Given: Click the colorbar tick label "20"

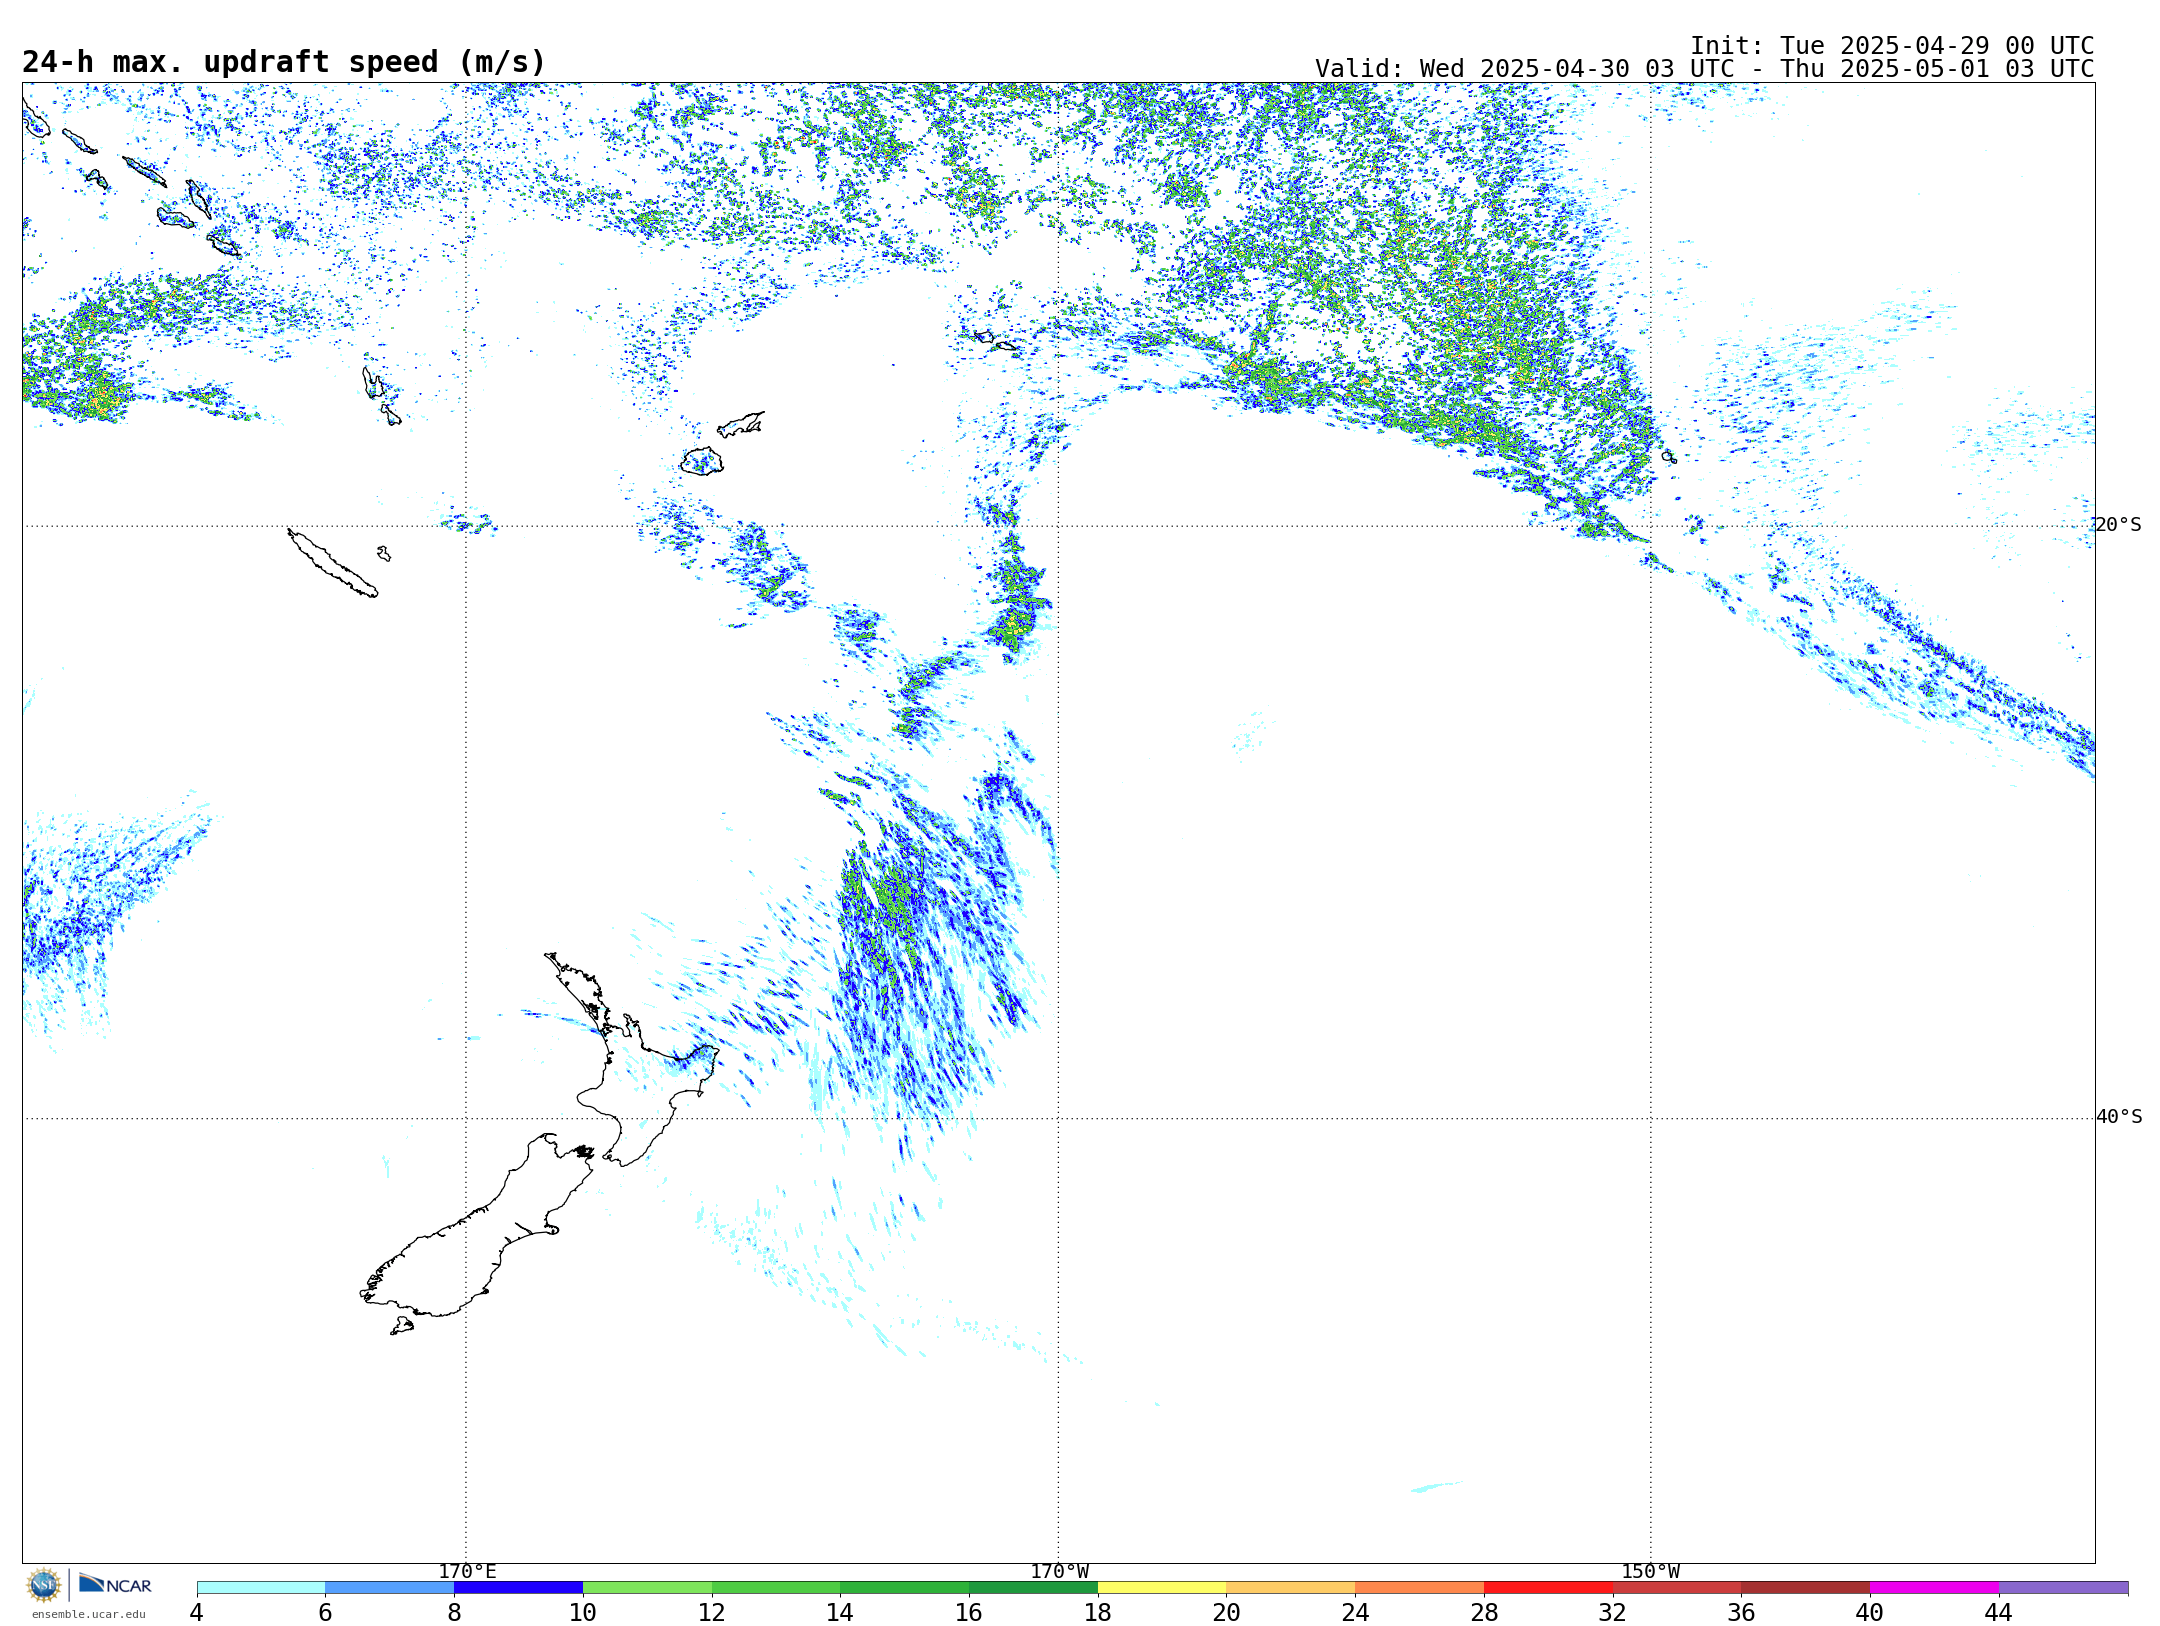Looking at the screenshot, I should point(1227,1612).
